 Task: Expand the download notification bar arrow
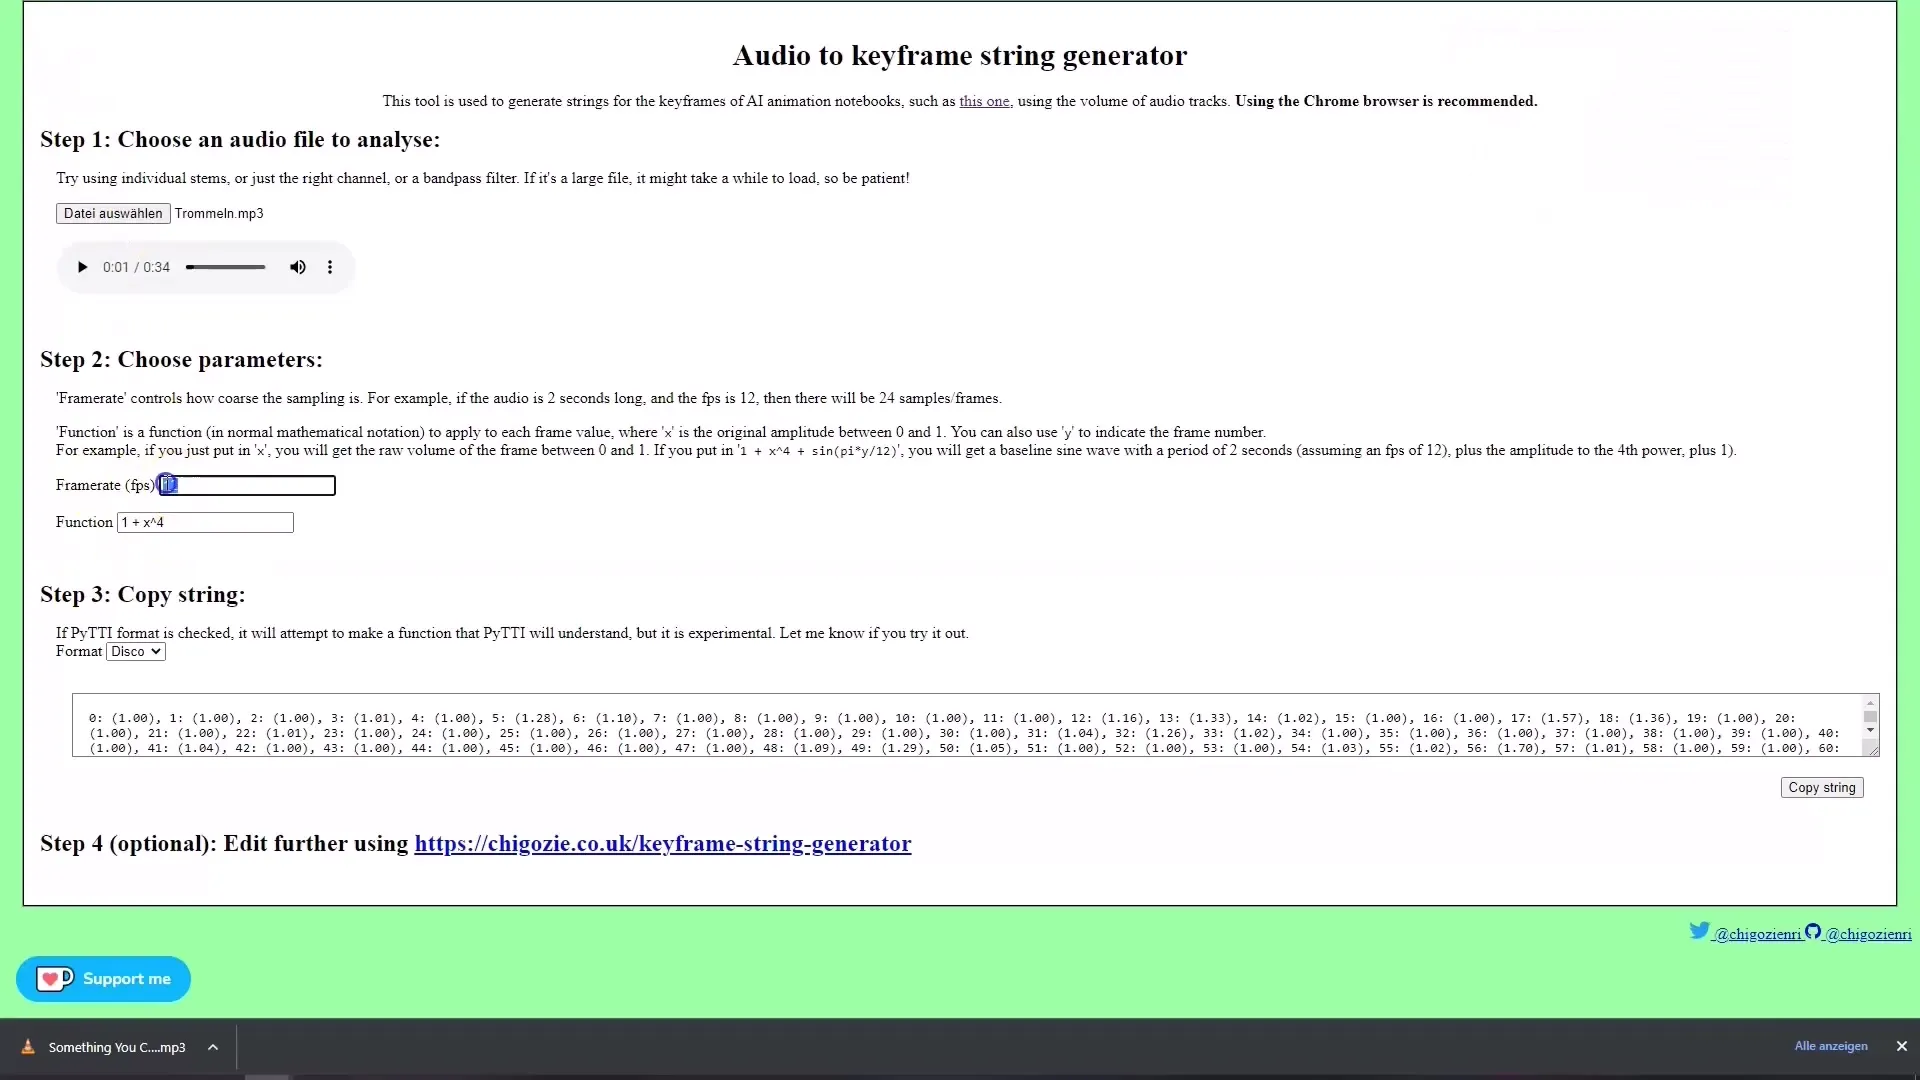(x=211, y=1047)
